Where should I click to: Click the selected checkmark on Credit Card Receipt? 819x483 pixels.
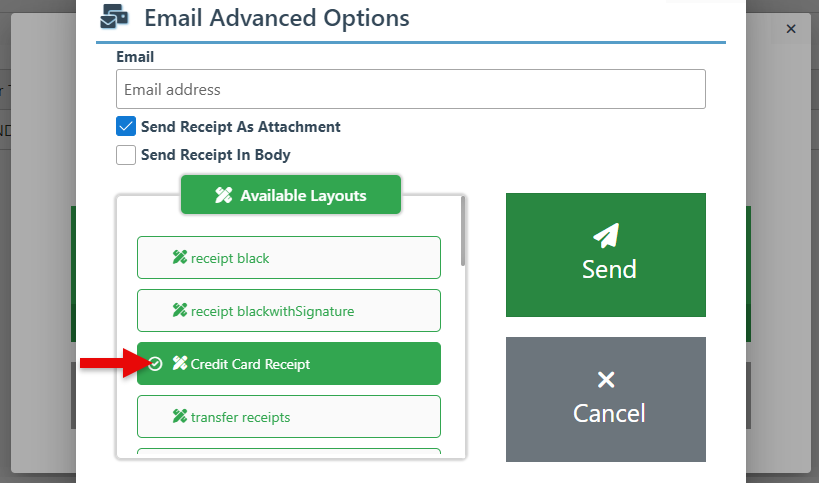tap(155, 364)
